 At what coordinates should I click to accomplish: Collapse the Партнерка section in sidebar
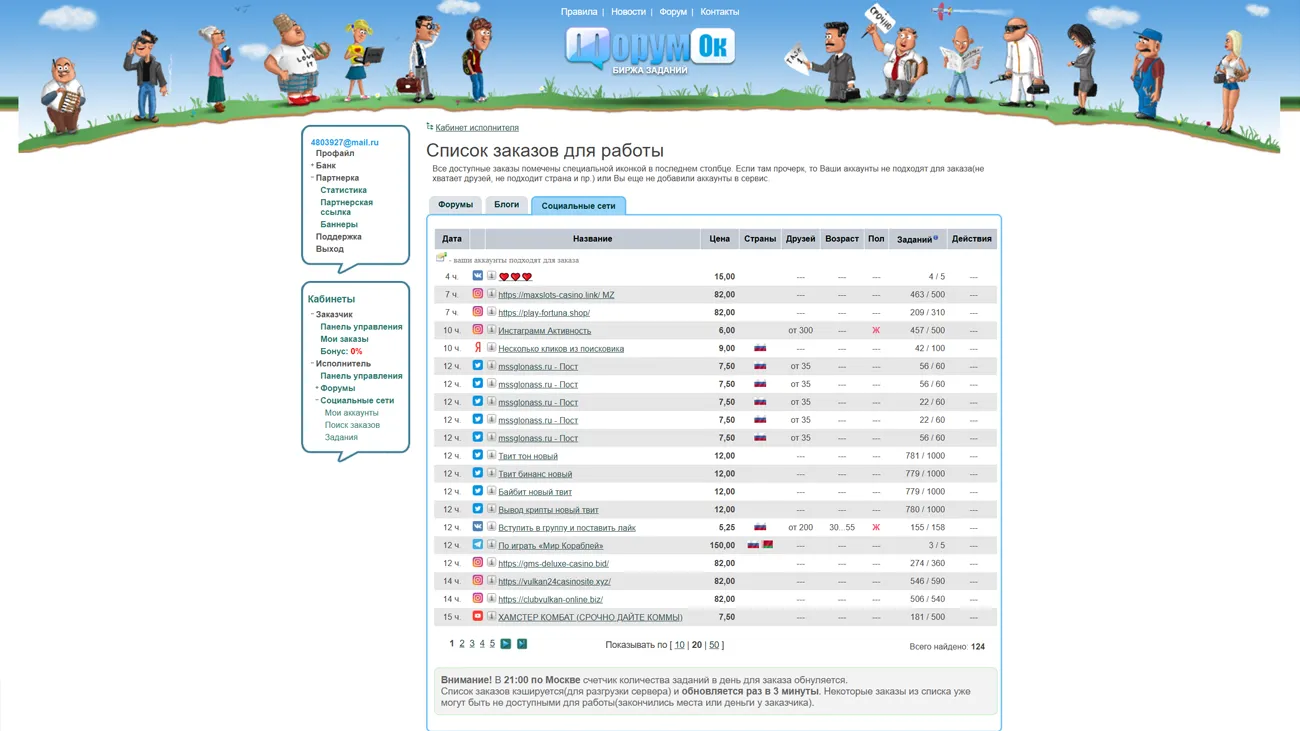312,177
